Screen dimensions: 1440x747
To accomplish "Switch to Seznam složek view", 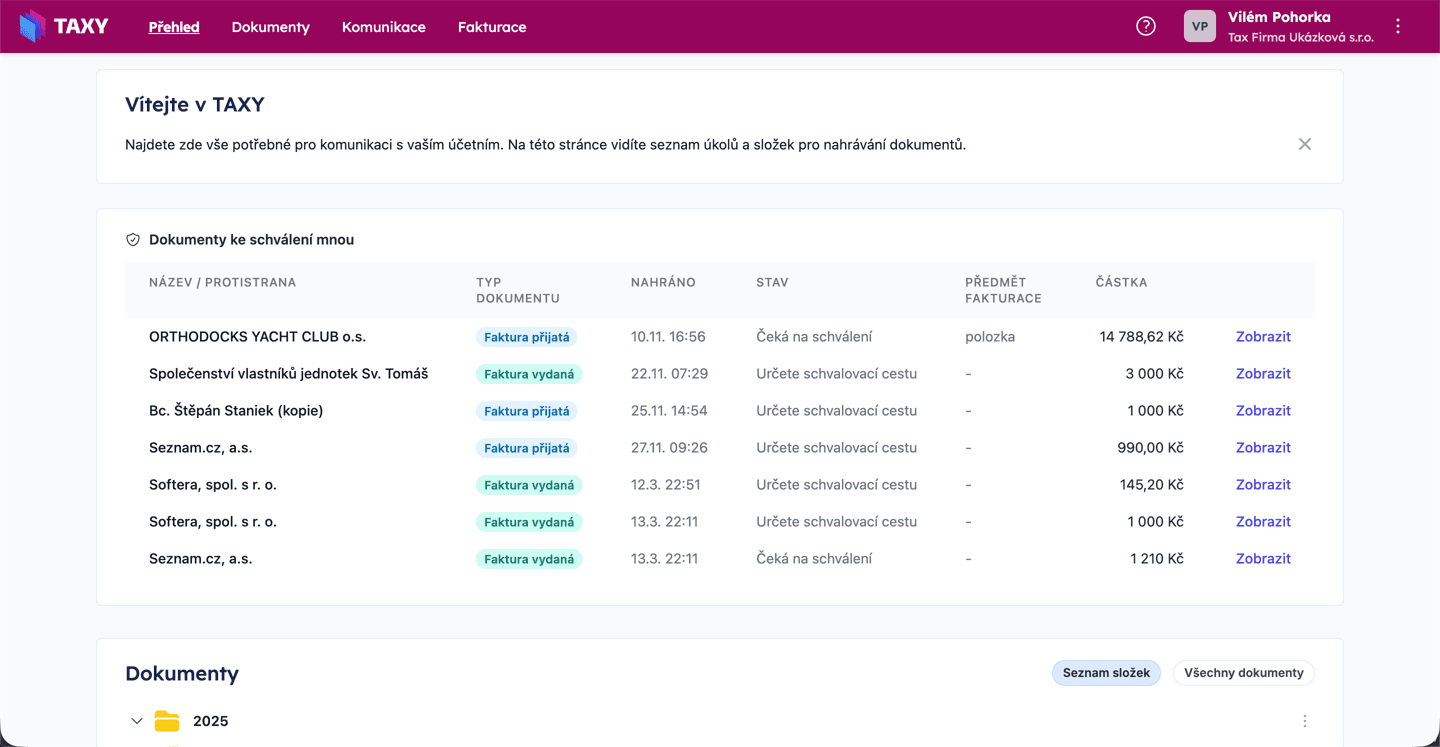I will coord(1106,673).
